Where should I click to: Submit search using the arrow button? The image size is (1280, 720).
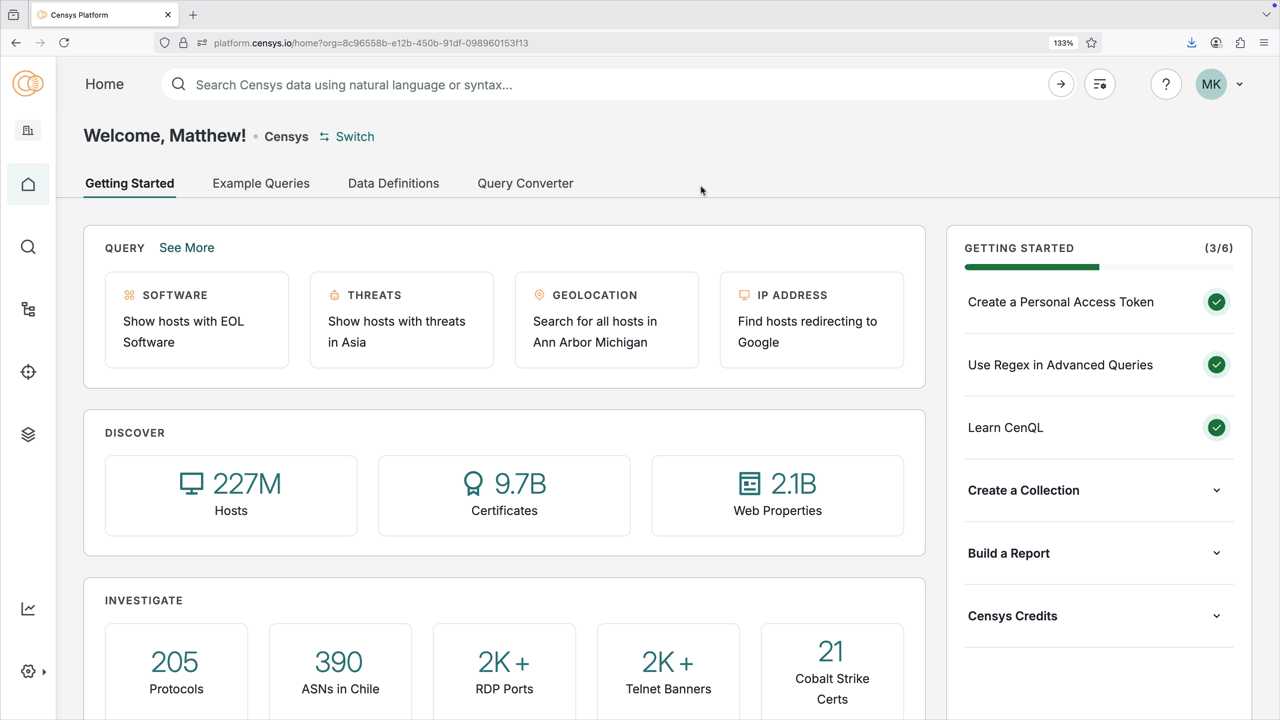point(1061,85)
